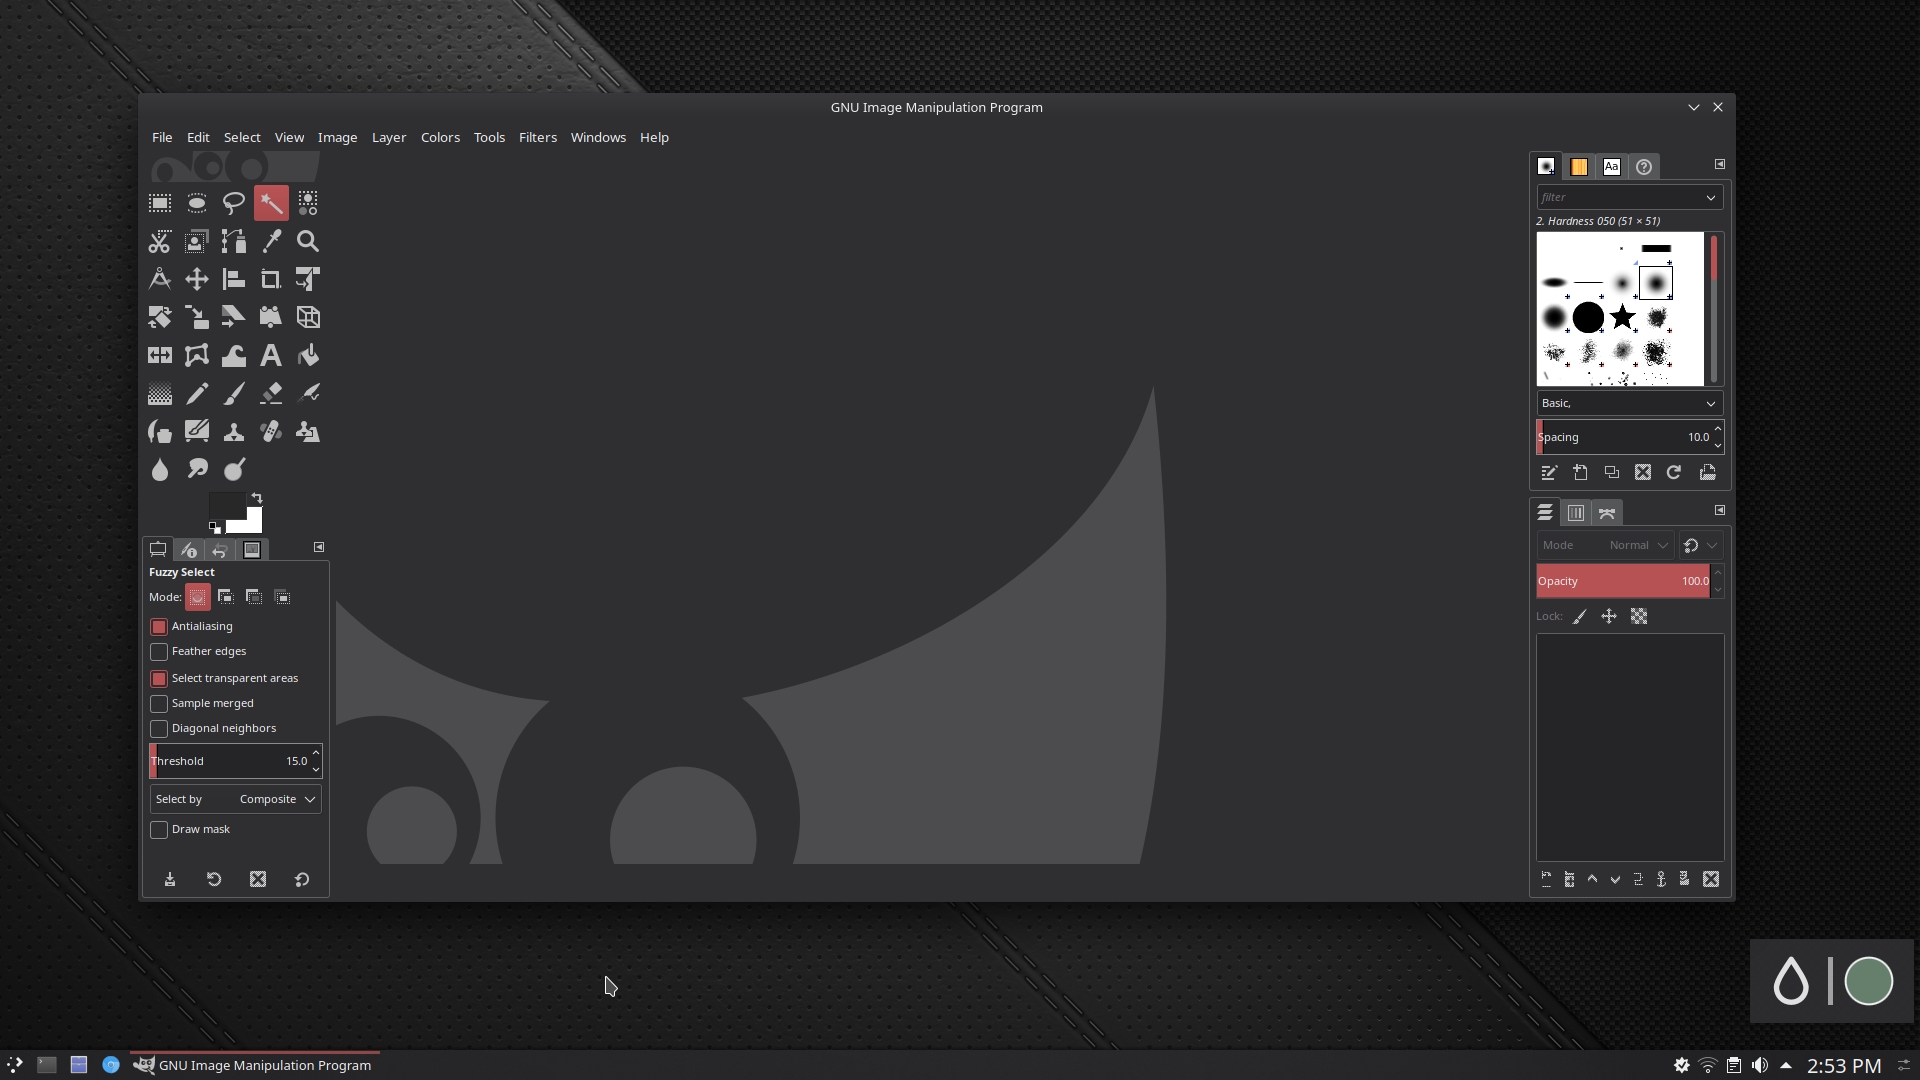This screenshot has height=1080, width=1920.
Task: Switch to the Patterns tab
Action: (x=1579, y=167)
